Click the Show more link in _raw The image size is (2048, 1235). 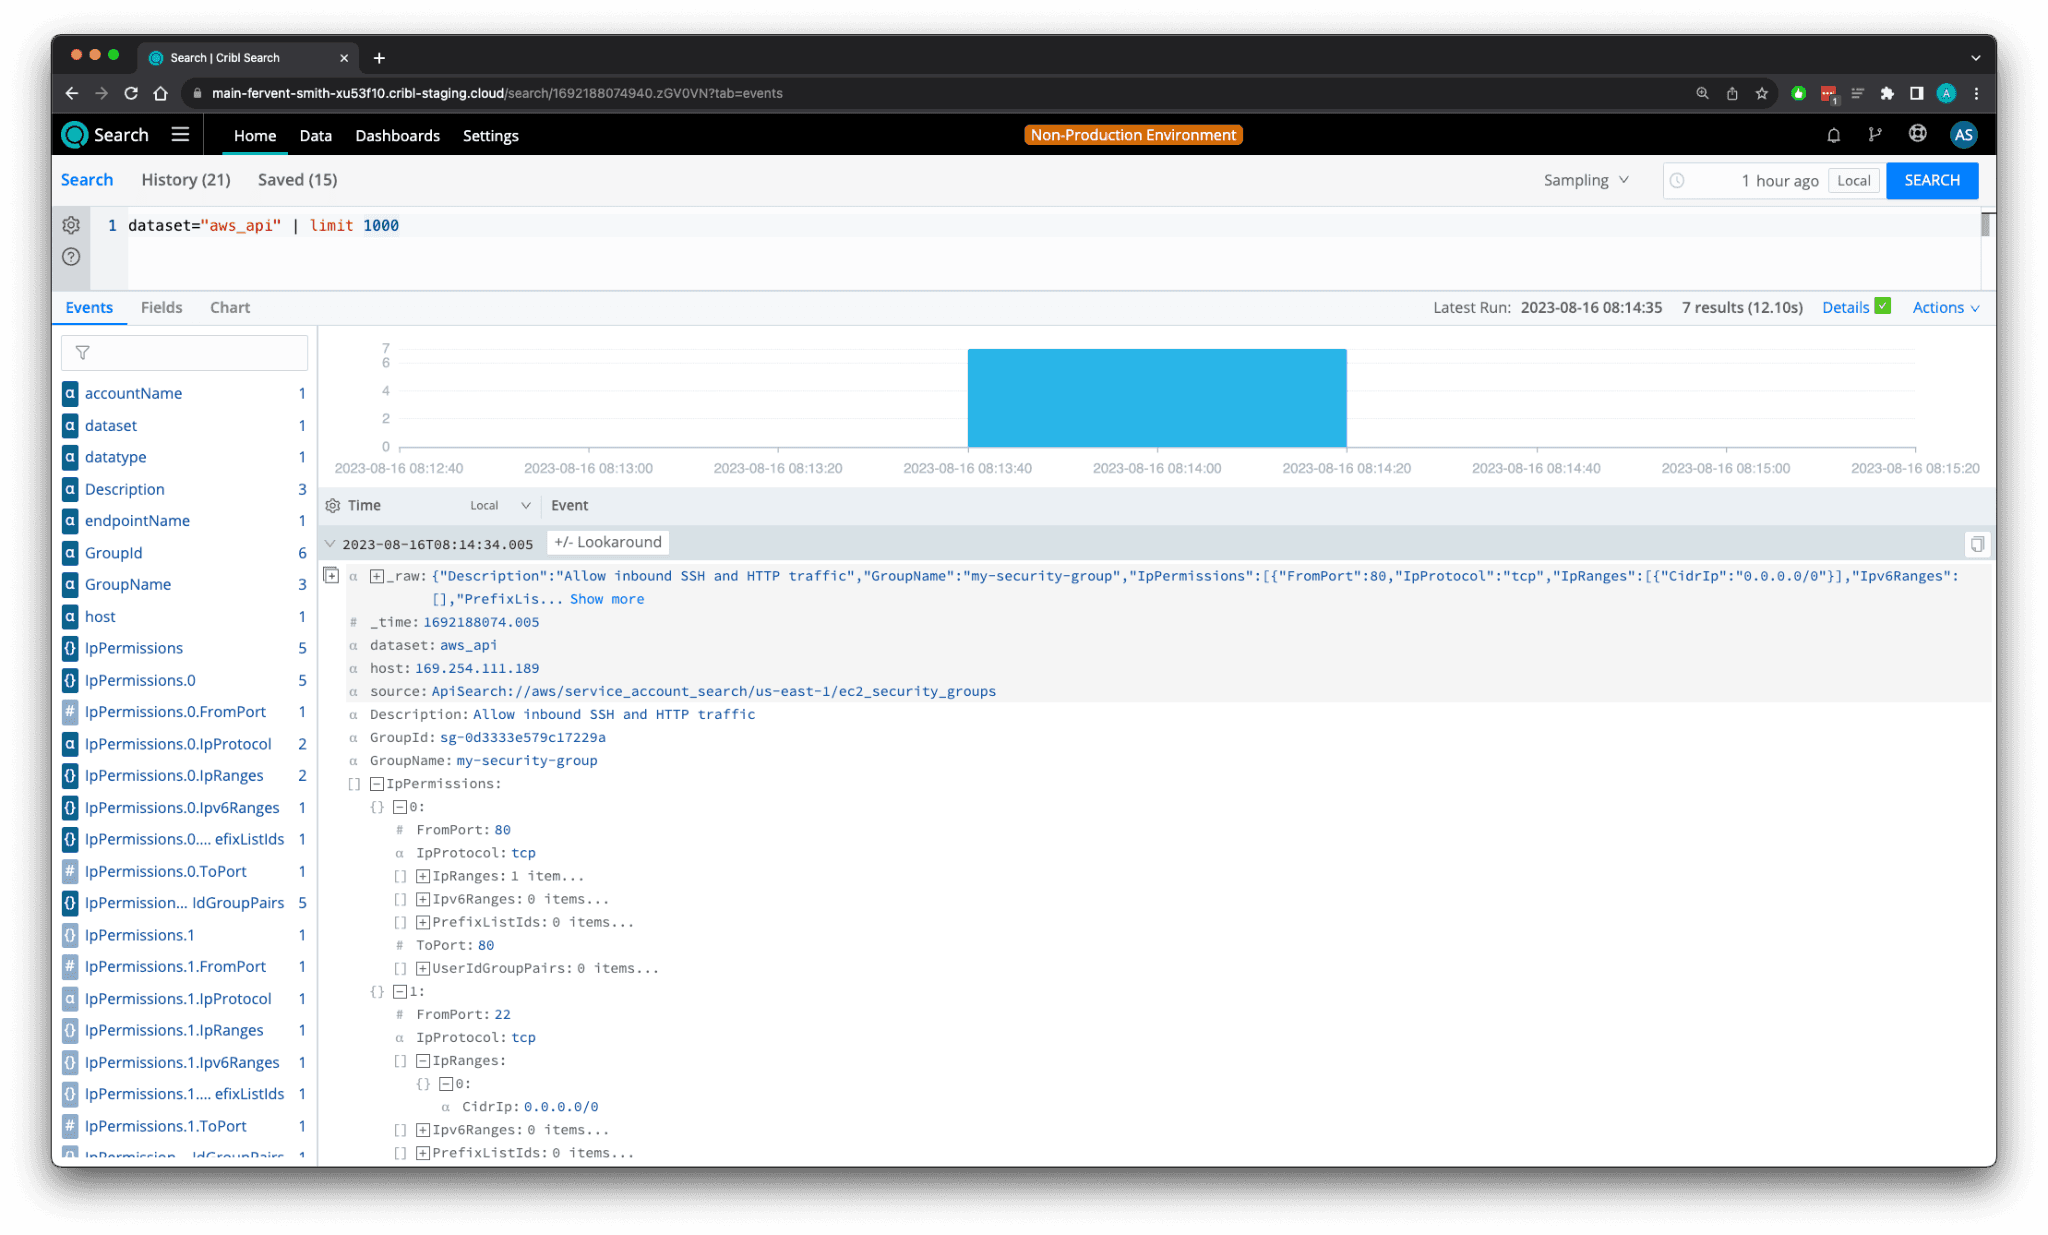coord(606,599)
